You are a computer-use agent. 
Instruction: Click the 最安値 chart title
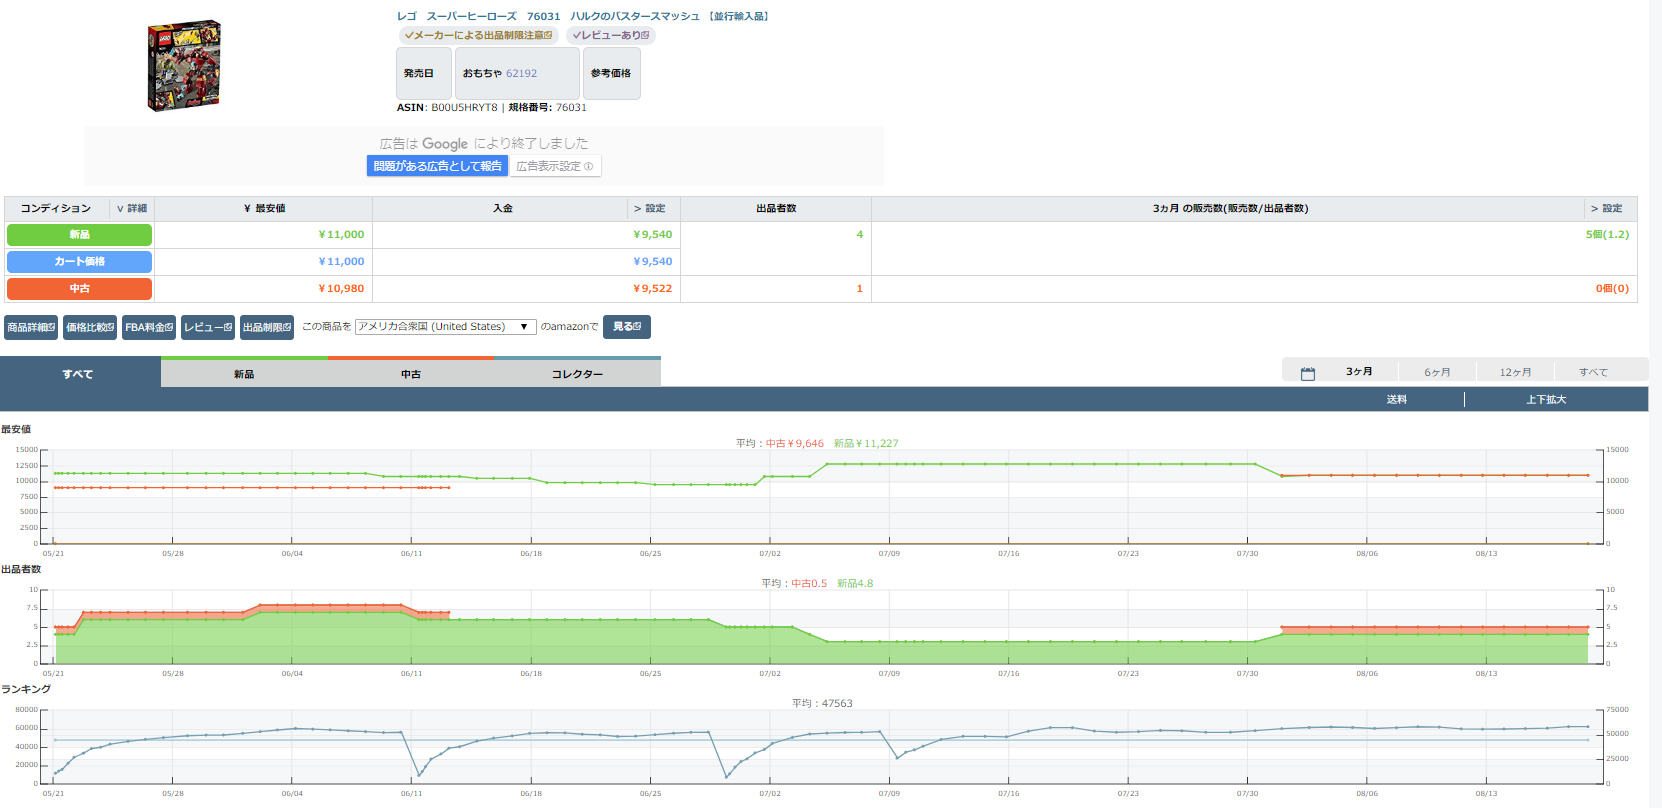[x=15, y=429]
